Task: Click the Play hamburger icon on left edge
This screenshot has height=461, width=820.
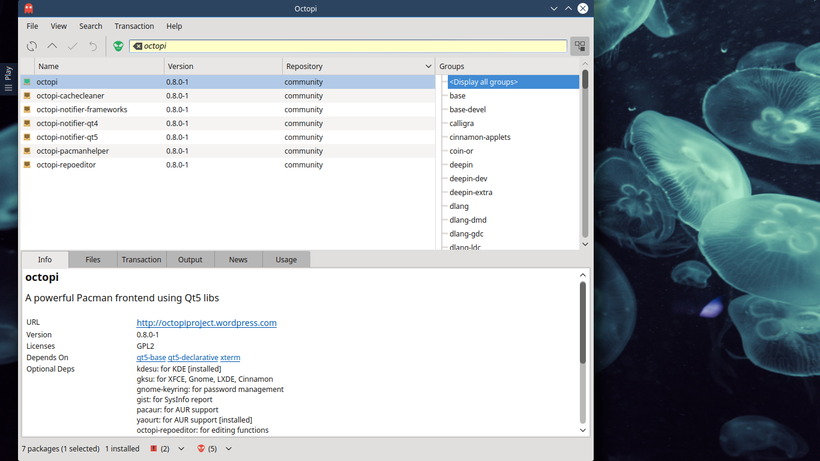Action: (x=8, y=88)
